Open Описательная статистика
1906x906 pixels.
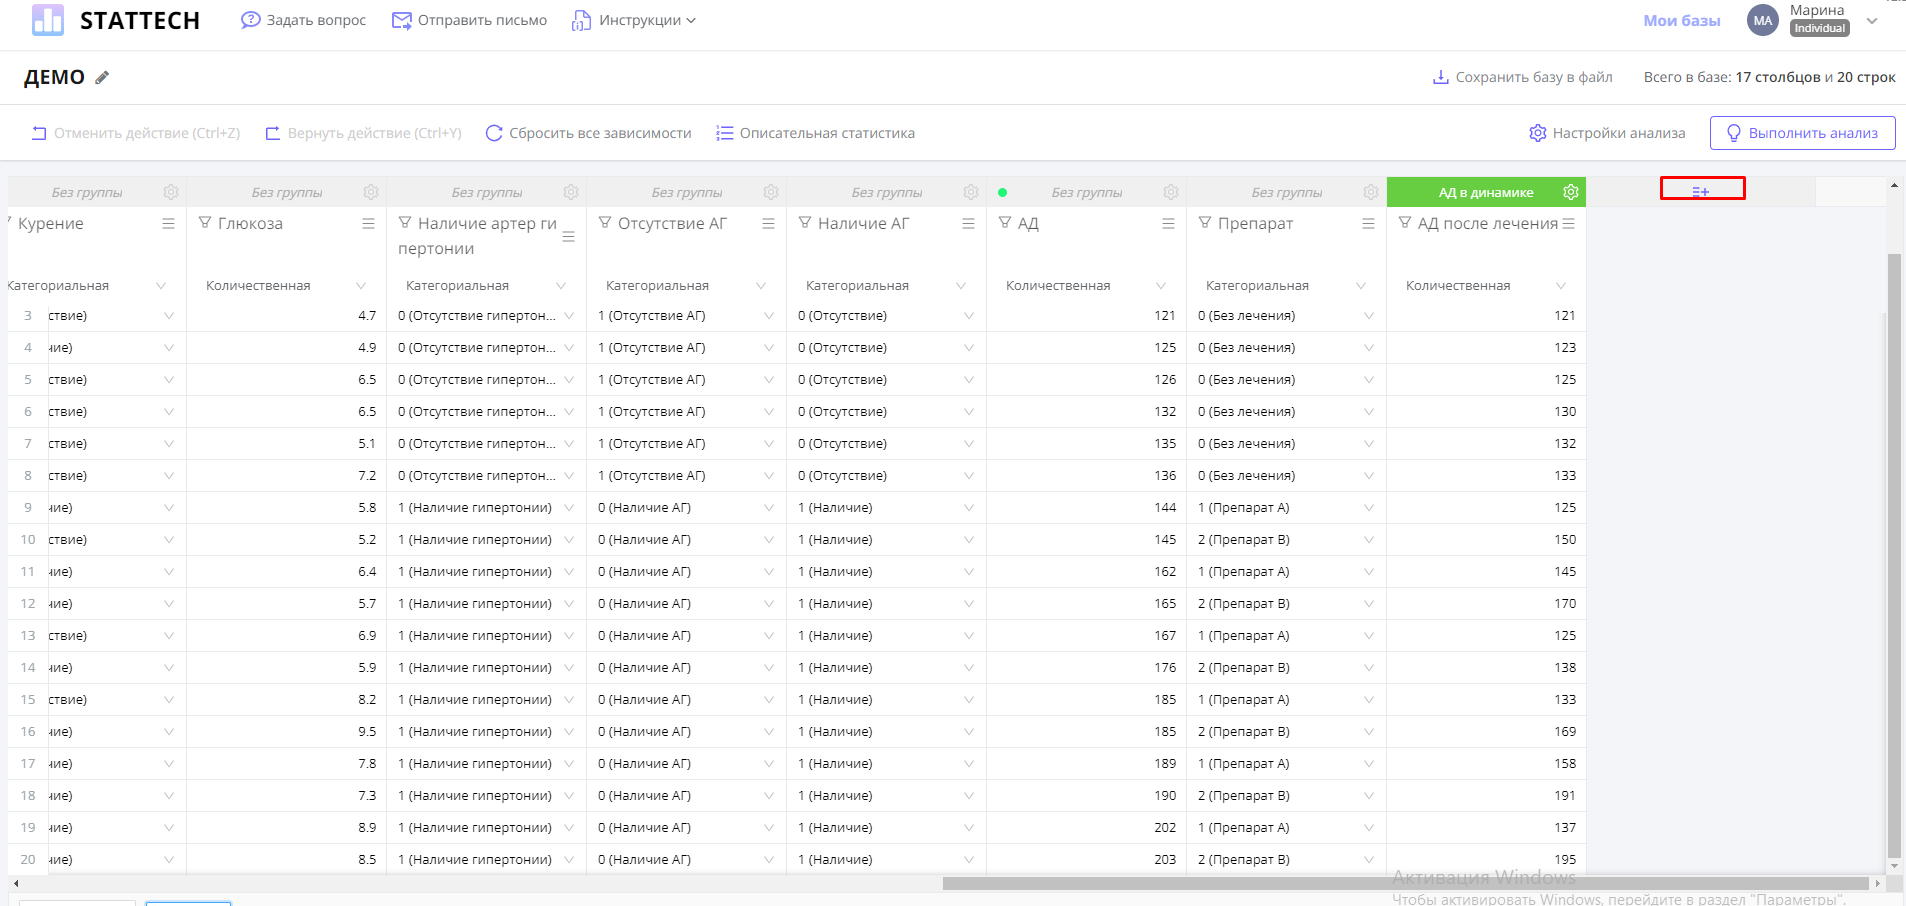pos(815,133)
